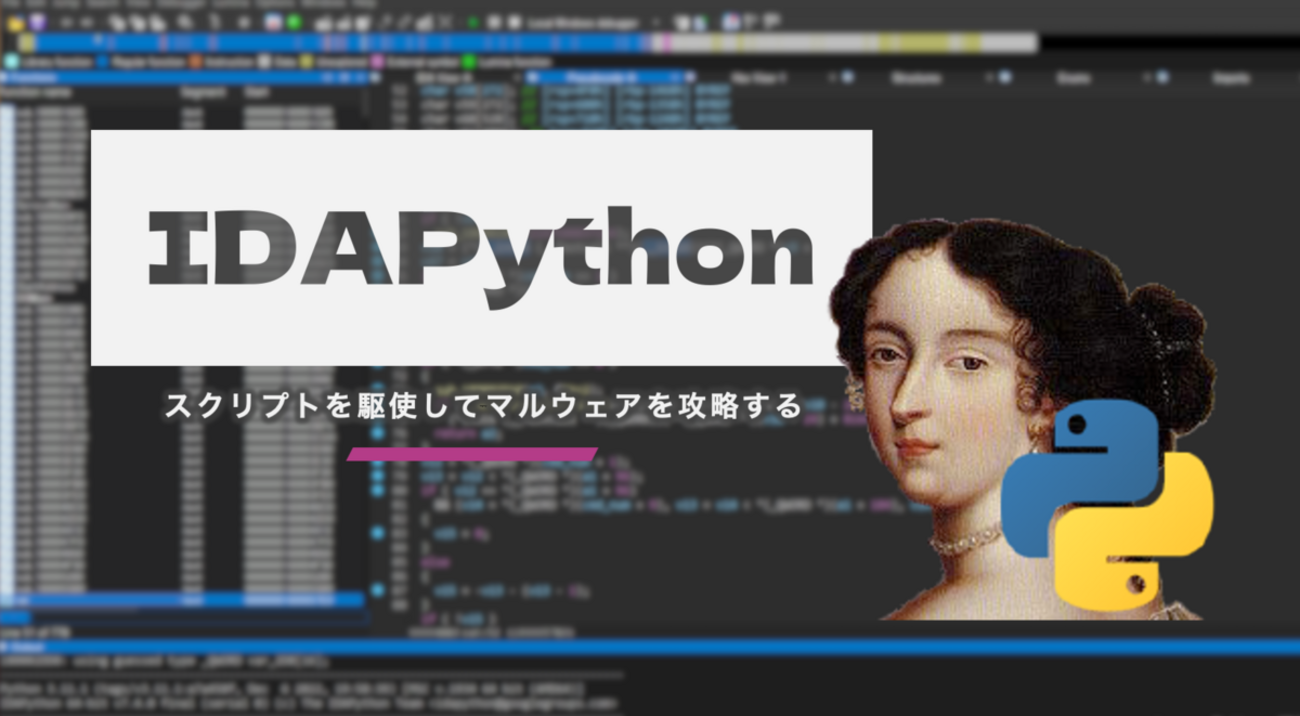This screenshot has height=716, width=1300.
Task: Click the Functions panel title bar
Action: click(x=184, y=77)
